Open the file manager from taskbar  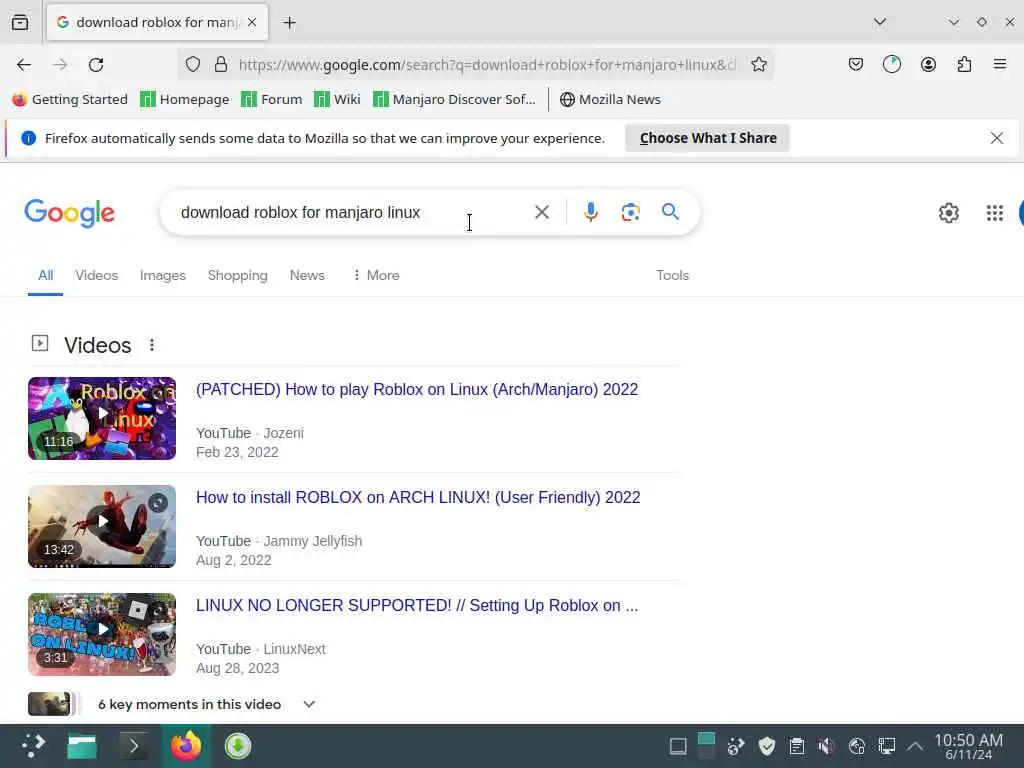click(x=82, y=746)
